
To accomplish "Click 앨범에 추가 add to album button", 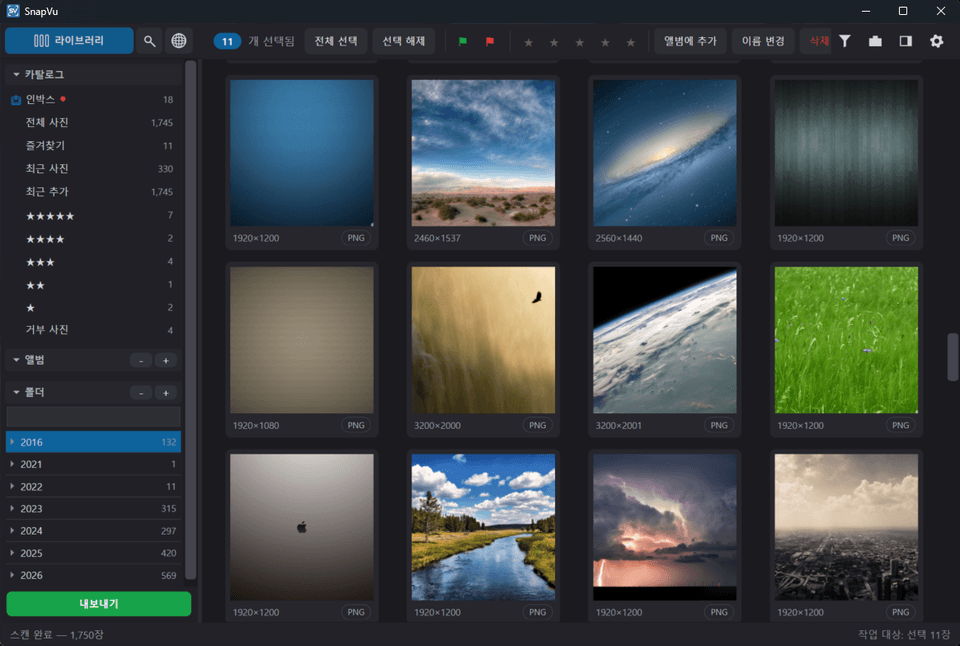I will point(690,41).
